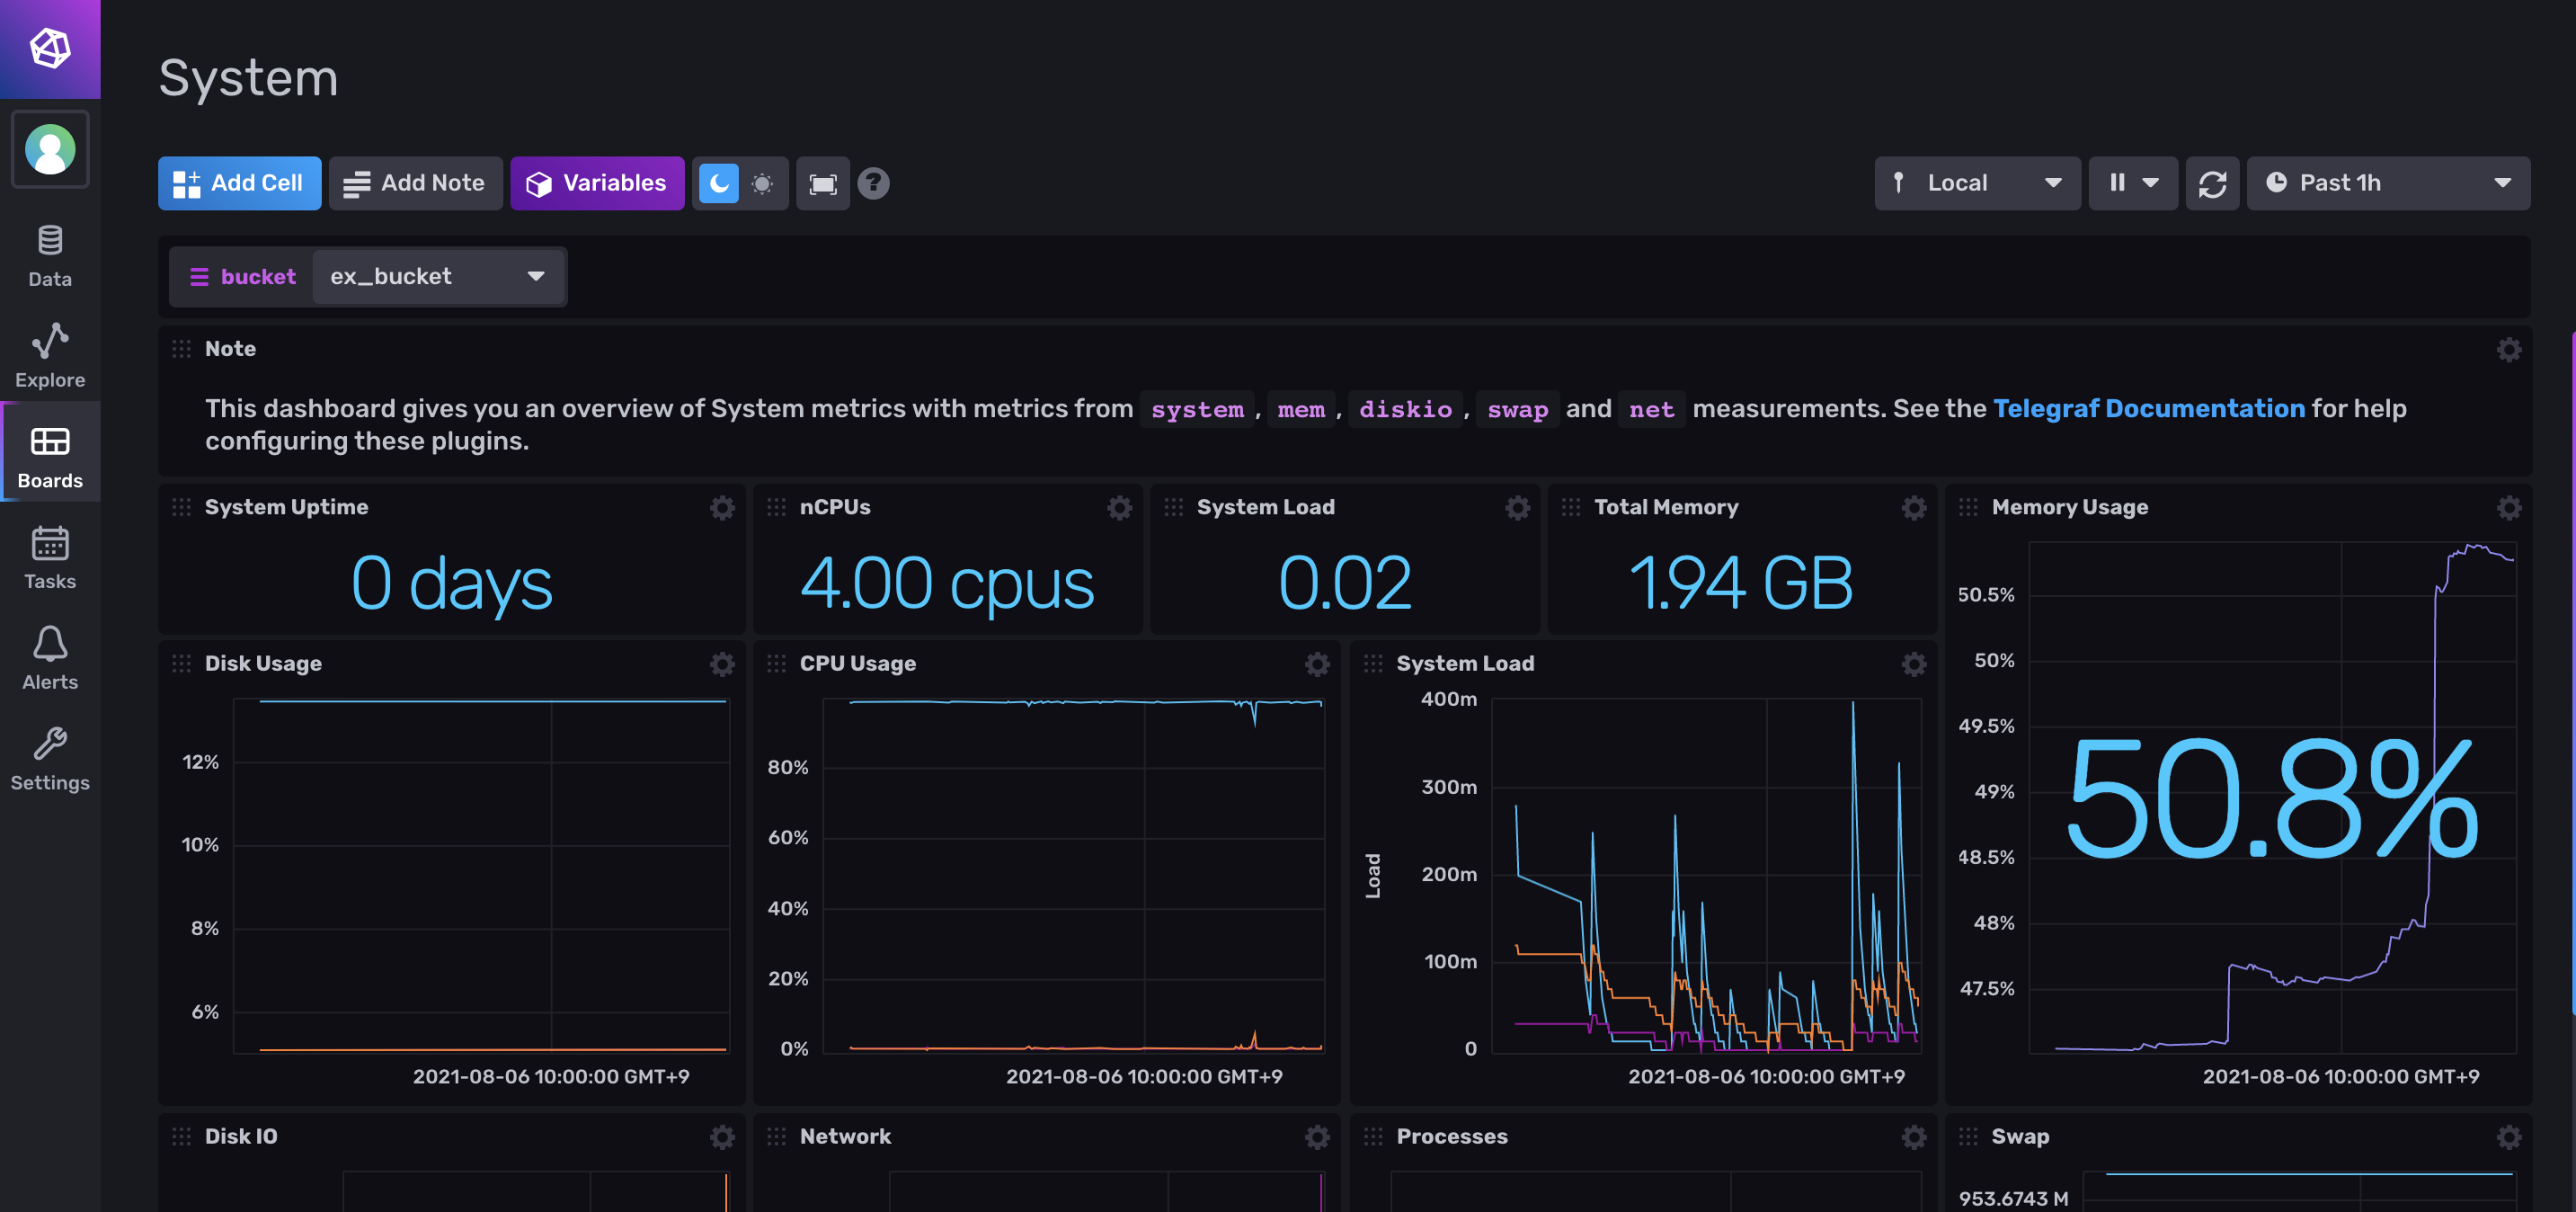Toggle the Variables bar button
Screen dimensions: 2576x1212
tap(597, 183)
